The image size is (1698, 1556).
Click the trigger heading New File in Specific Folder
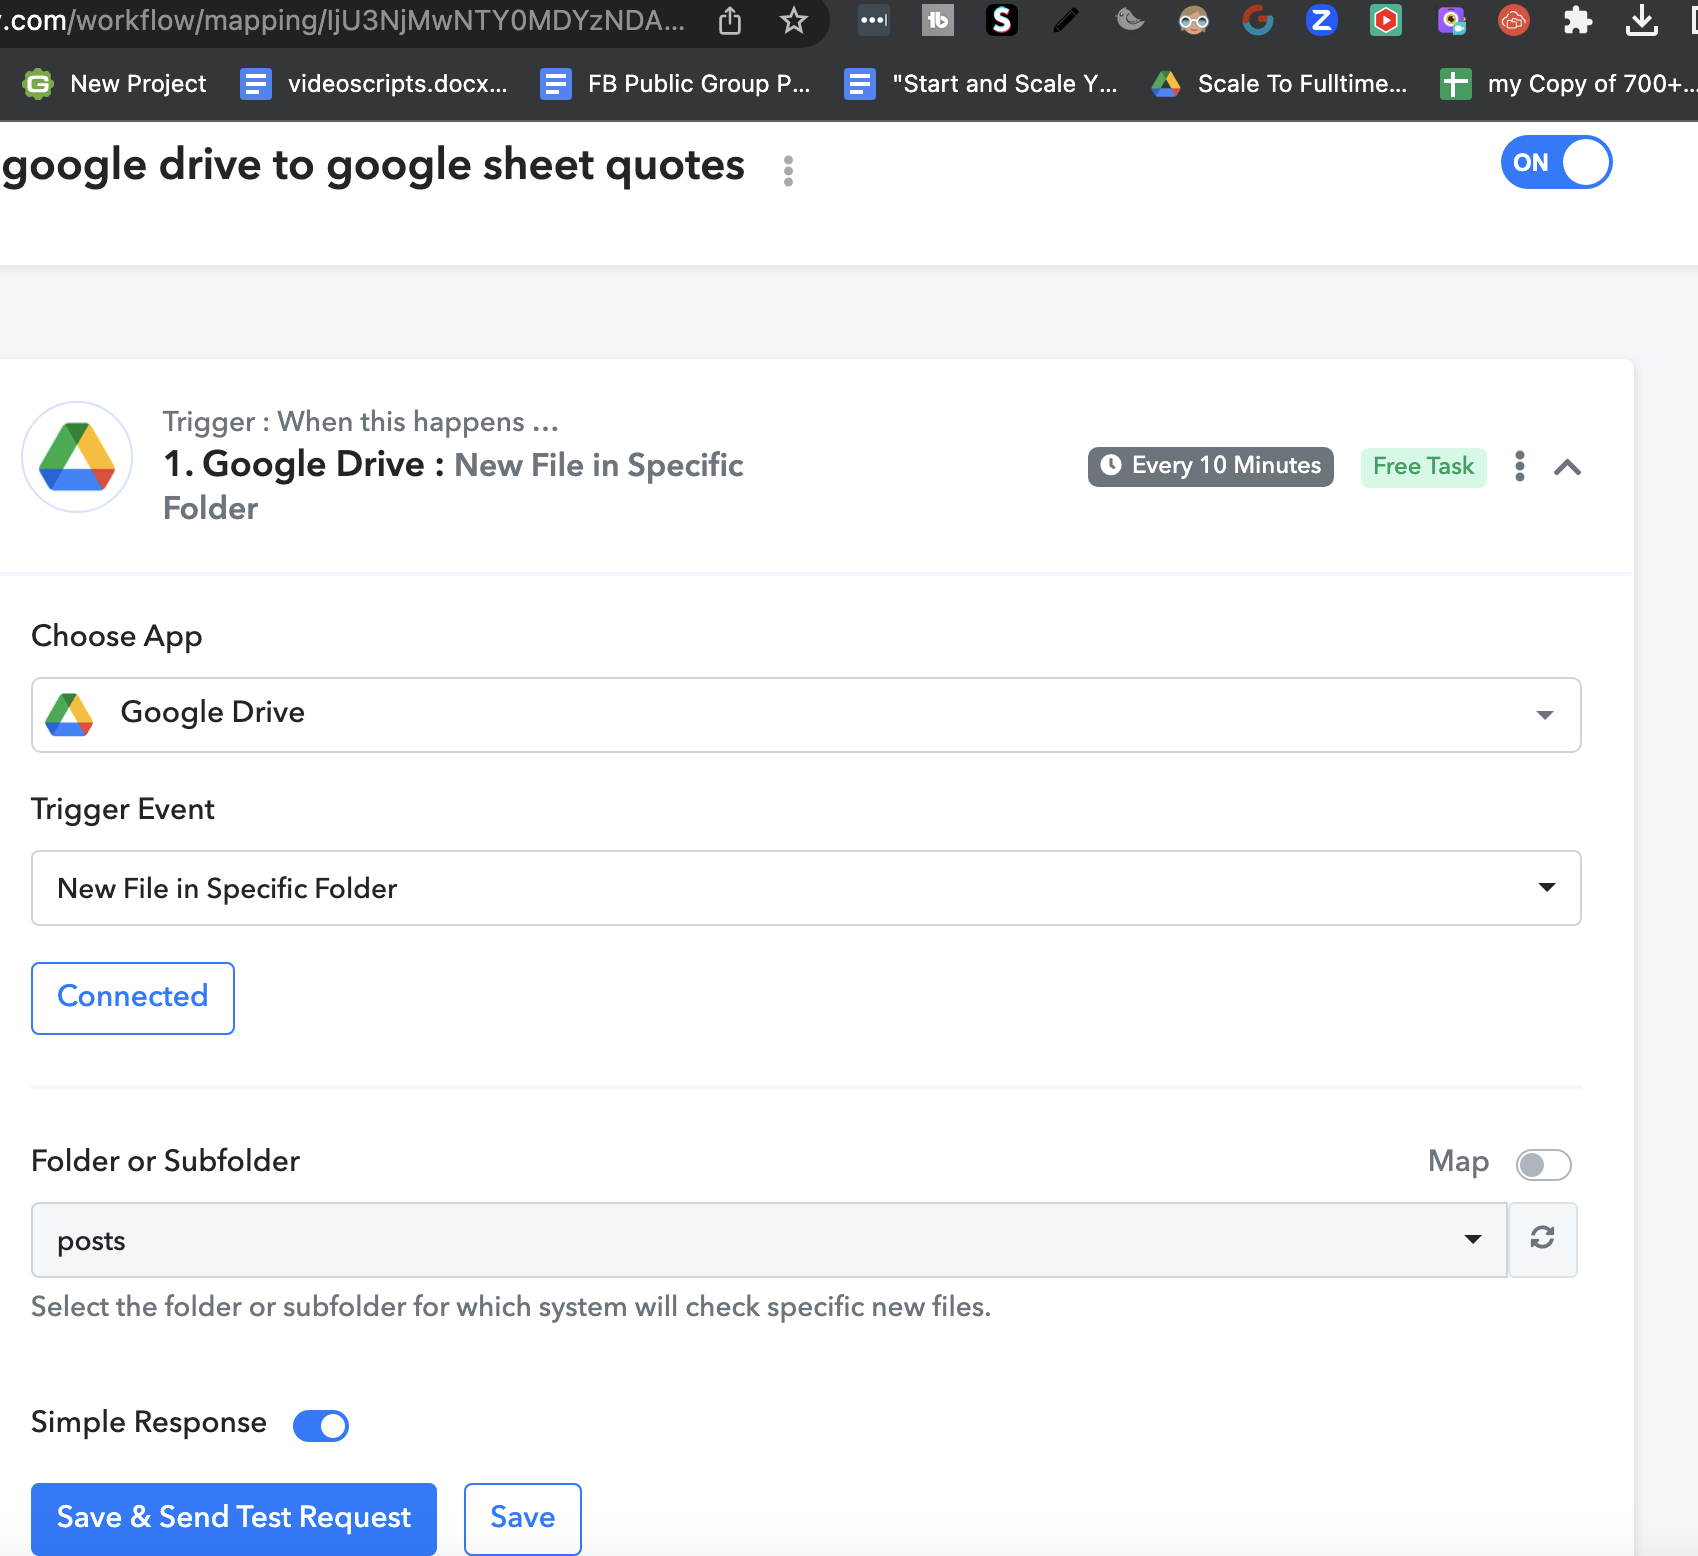coord(453,486)
